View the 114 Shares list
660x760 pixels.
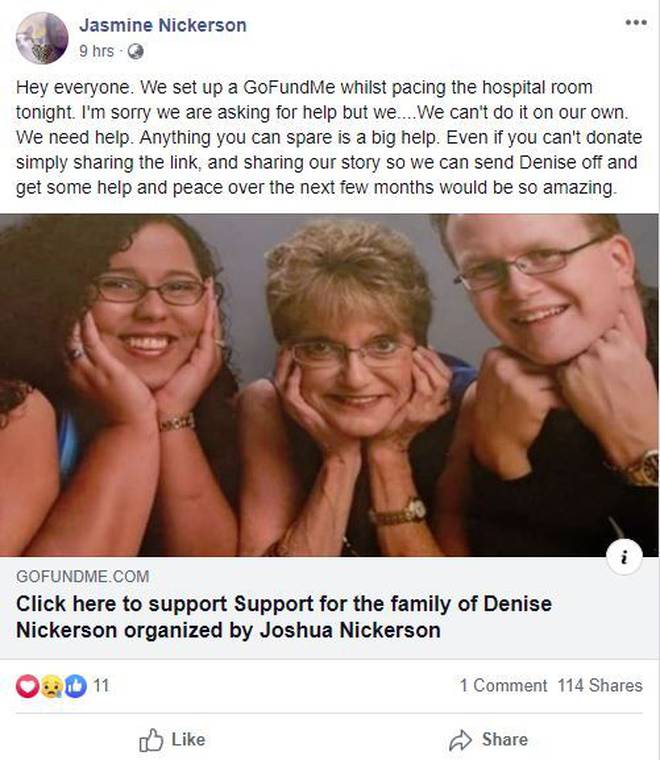coord(600,685)
